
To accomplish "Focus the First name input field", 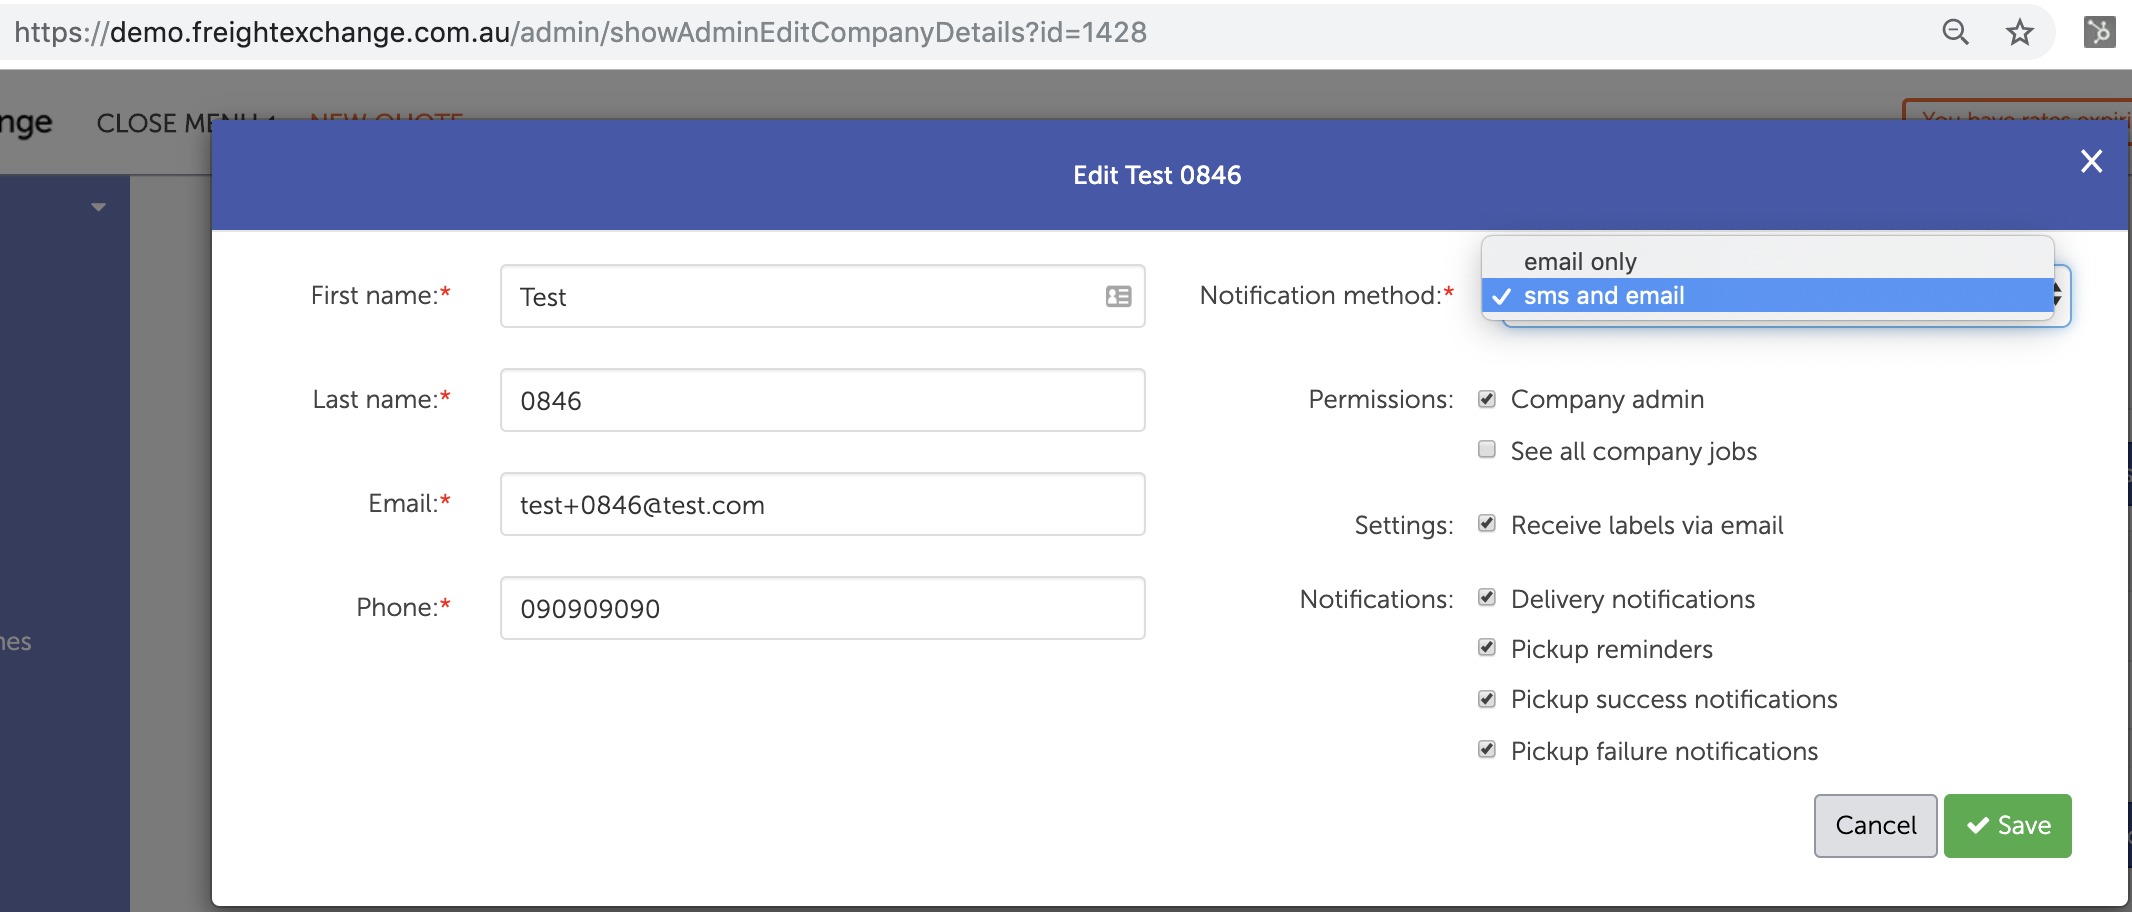I will pos(822,296).
